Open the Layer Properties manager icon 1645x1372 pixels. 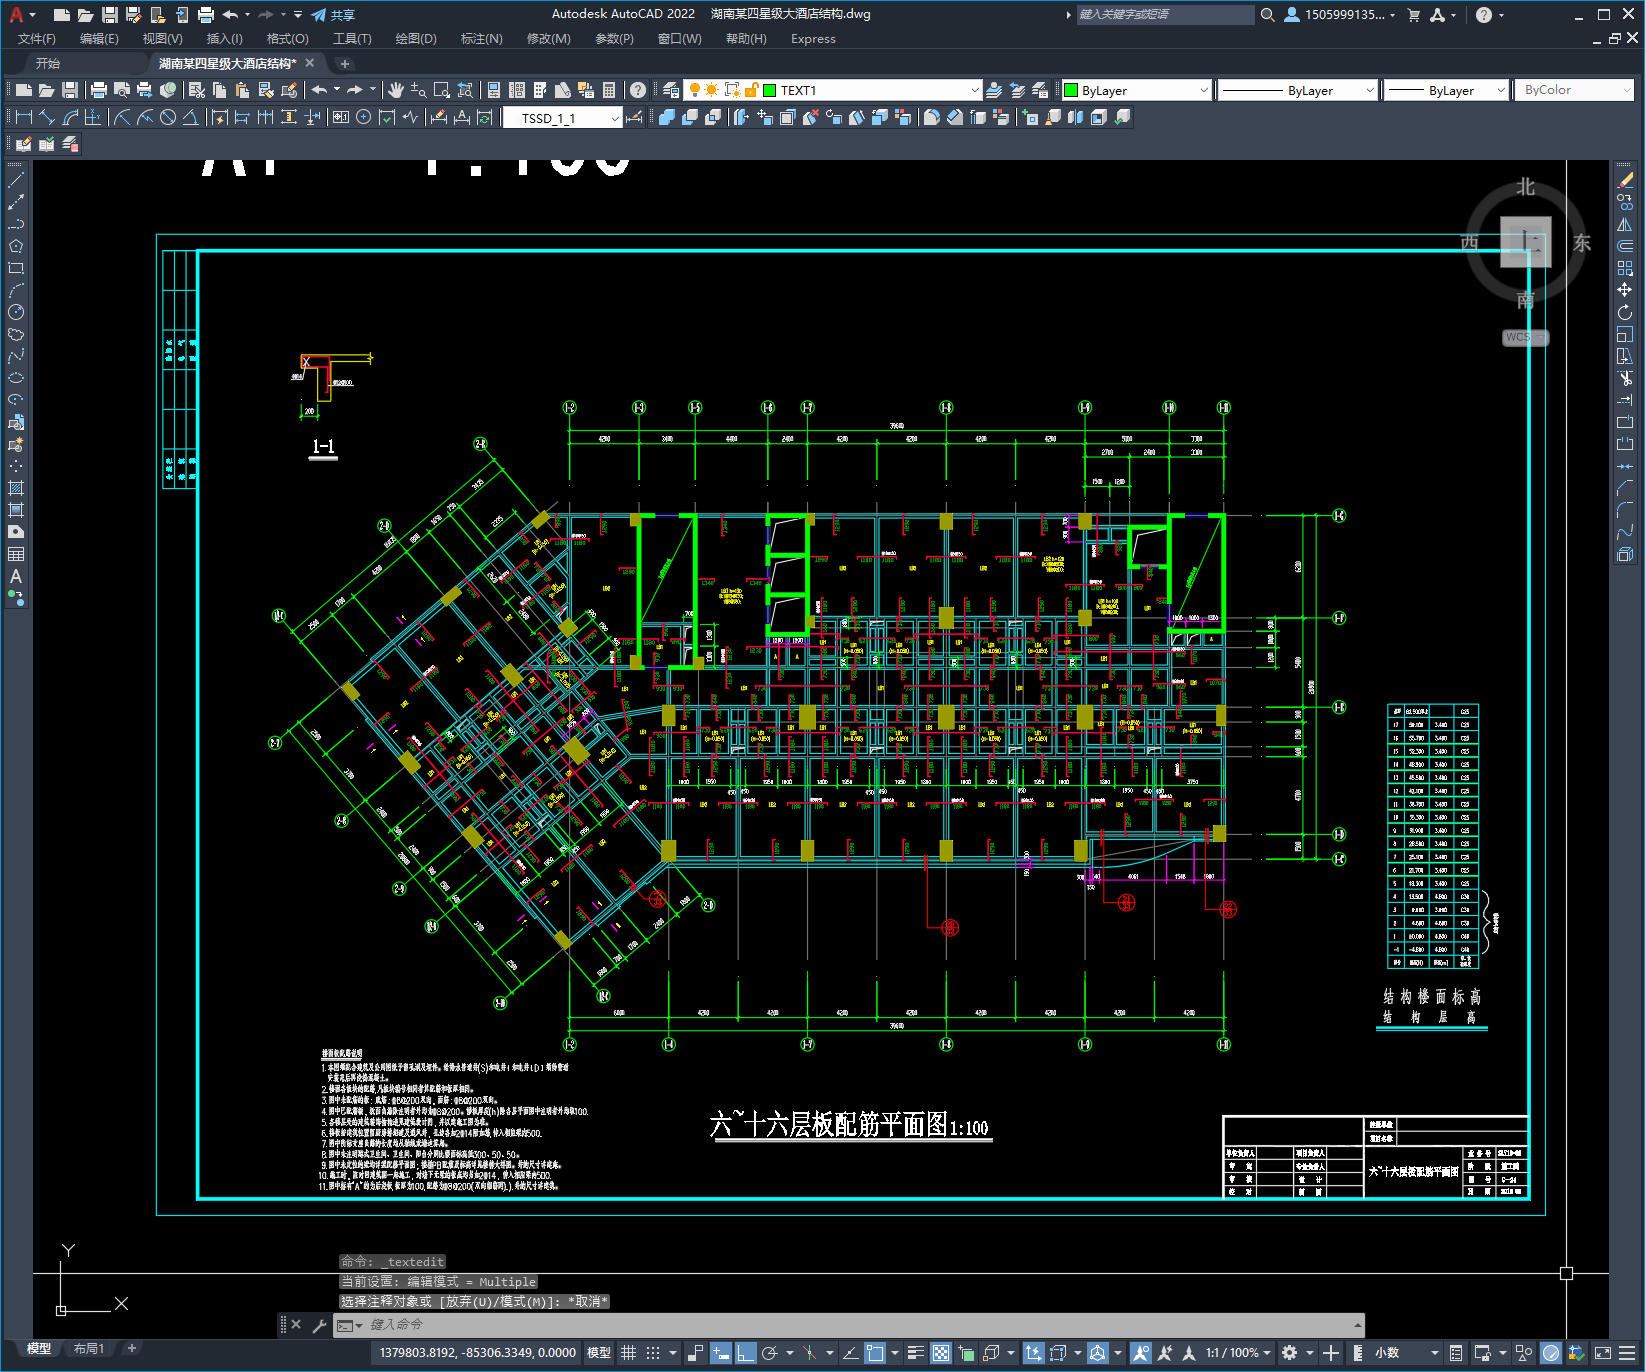pos(671,90)
